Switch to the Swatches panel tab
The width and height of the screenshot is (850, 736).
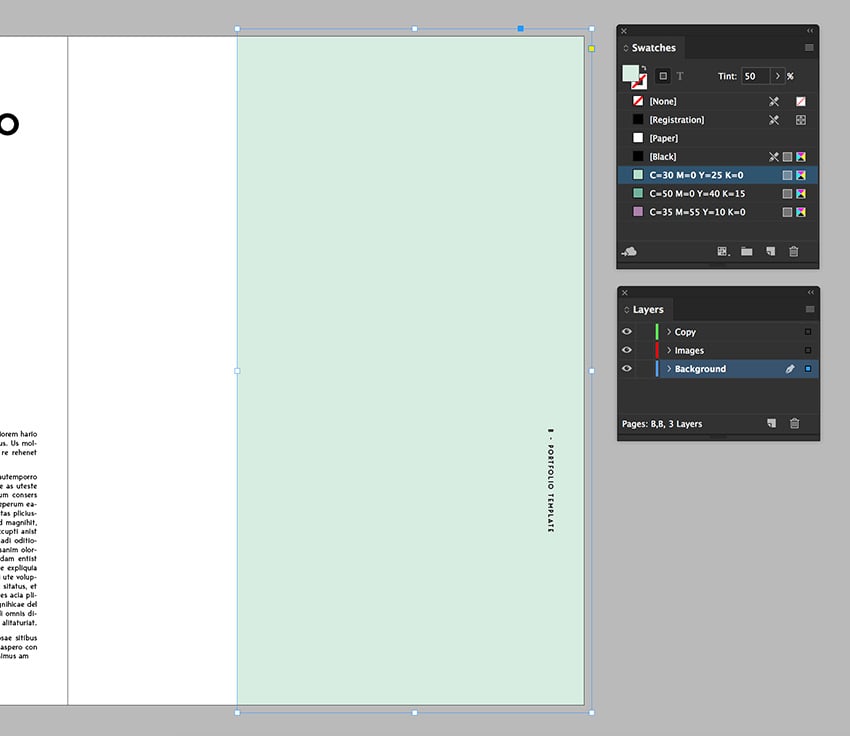click(651, 47)
